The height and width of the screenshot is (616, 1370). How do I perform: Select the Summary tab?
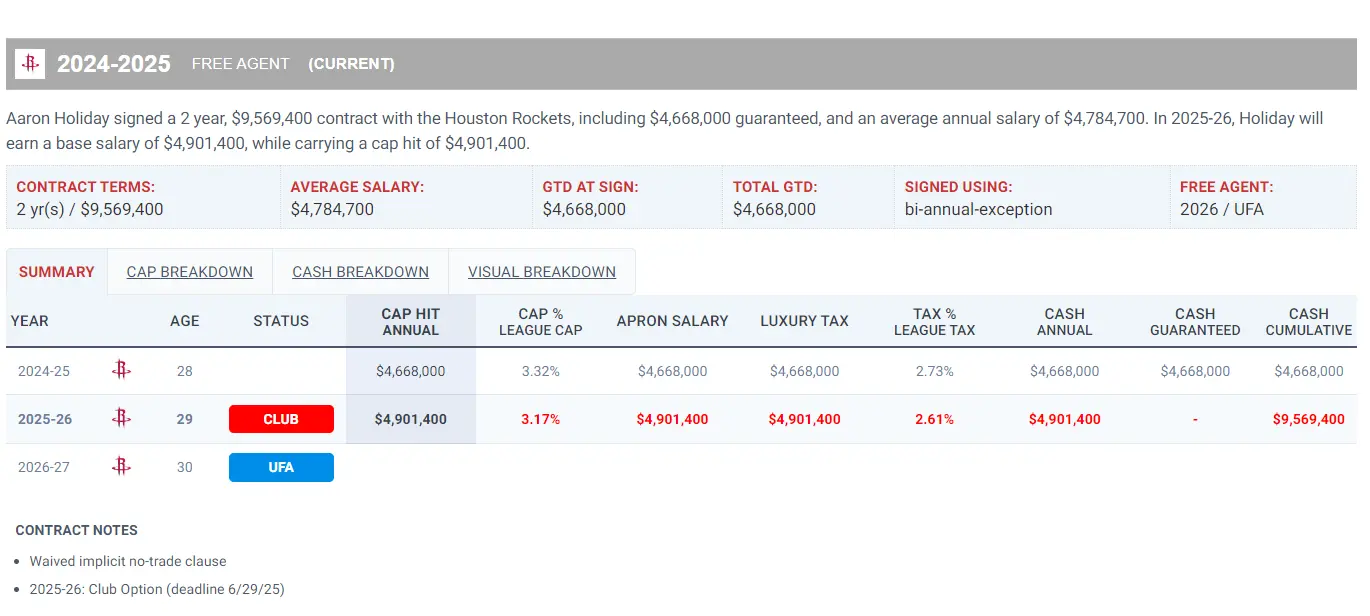coord(57,272)
